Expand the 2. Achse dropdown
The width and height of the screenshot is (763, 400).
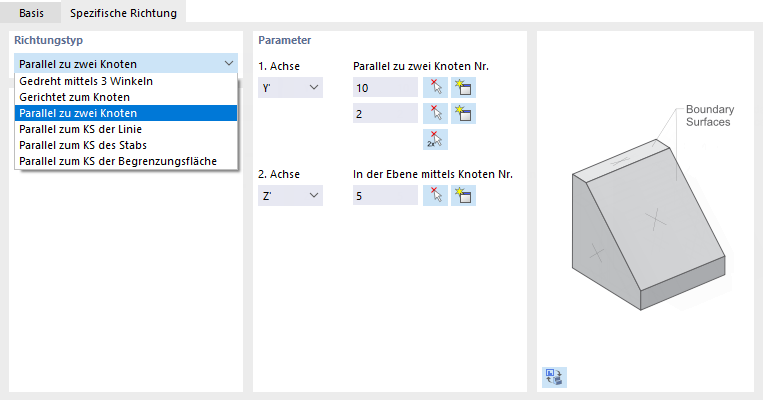[290, 195]
